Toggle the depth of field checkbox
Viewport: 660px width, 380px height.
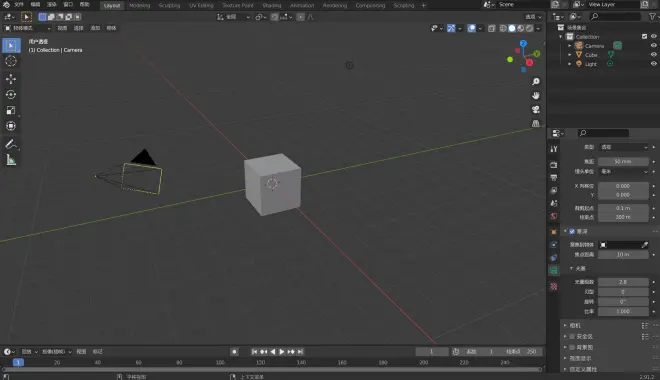click(572, 231)
